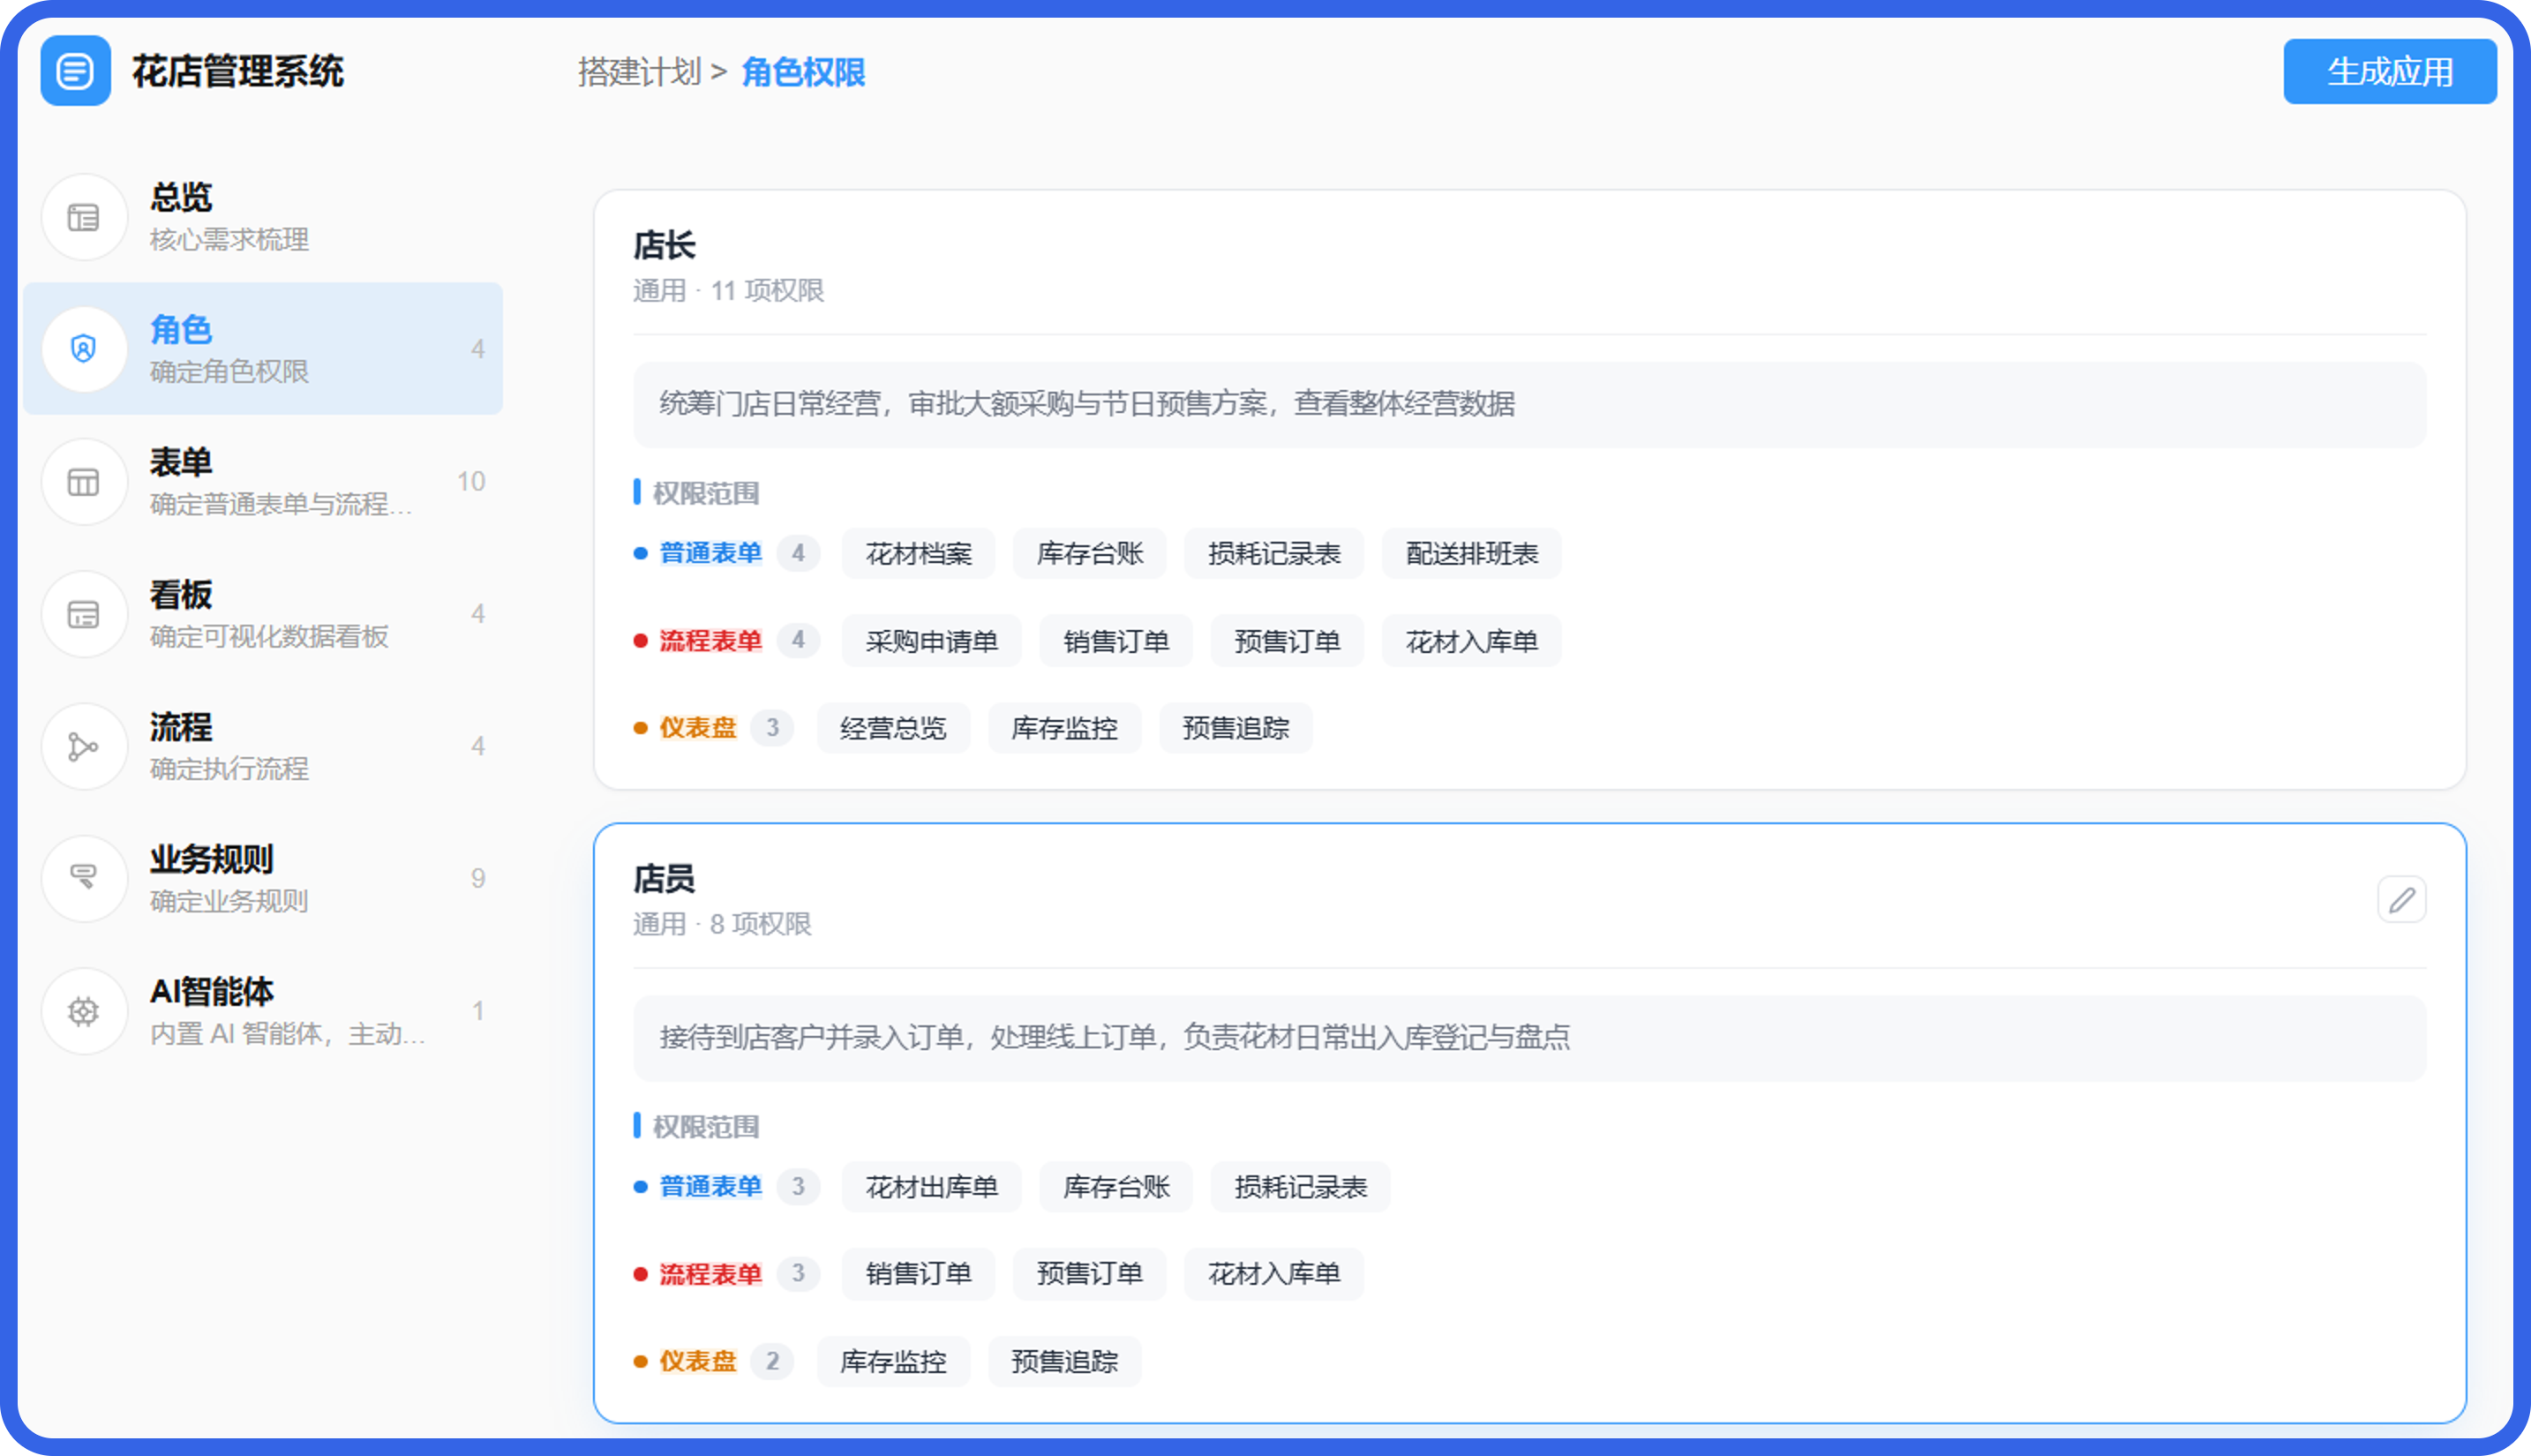Select the 店长 role card title
The width and height of the screenshot is (2531, 1456).
[664, 246]
